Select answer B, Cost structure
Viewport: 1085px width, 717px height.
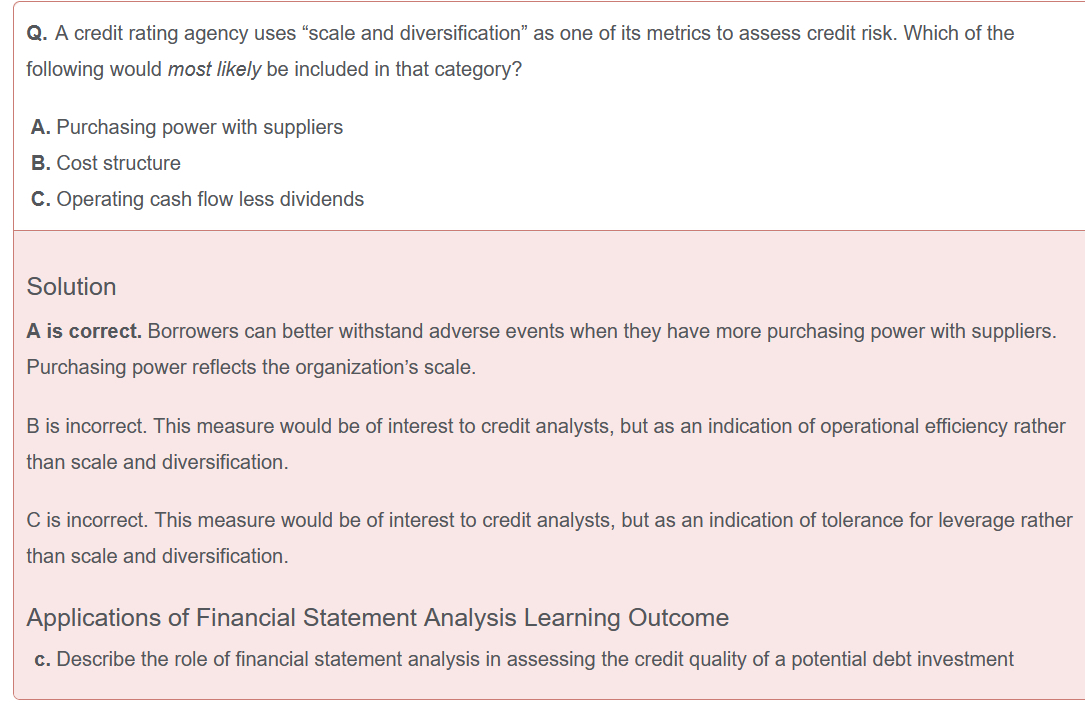118,164
